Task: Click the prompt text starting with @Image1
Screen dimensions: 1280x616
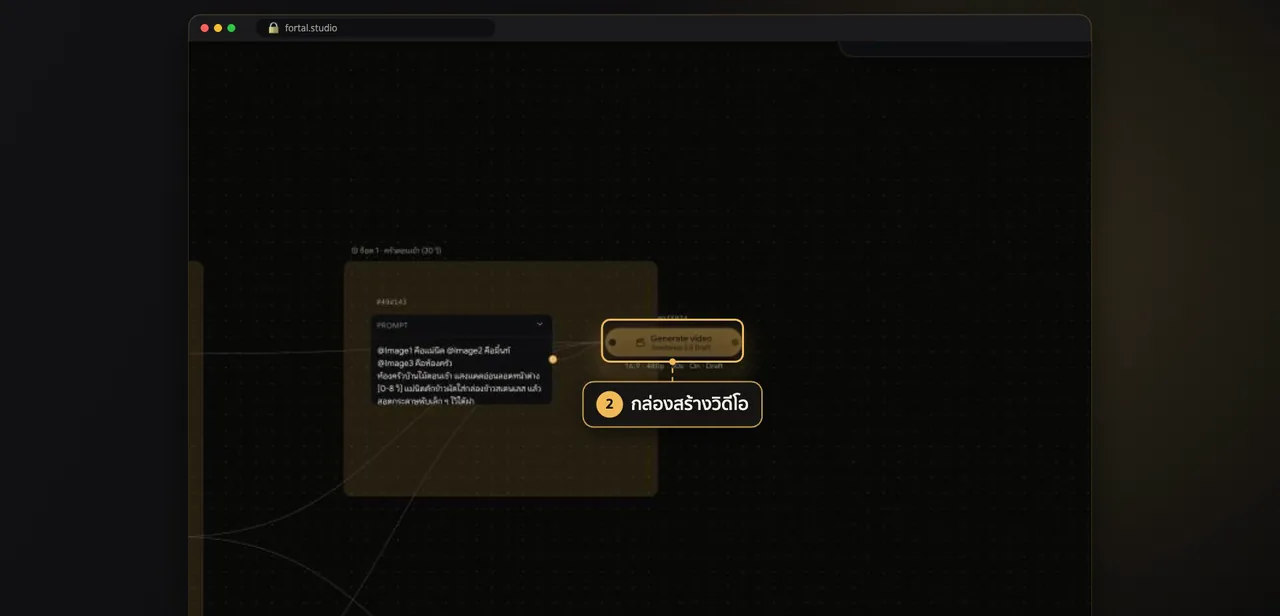Action: (x=460, y=375)
